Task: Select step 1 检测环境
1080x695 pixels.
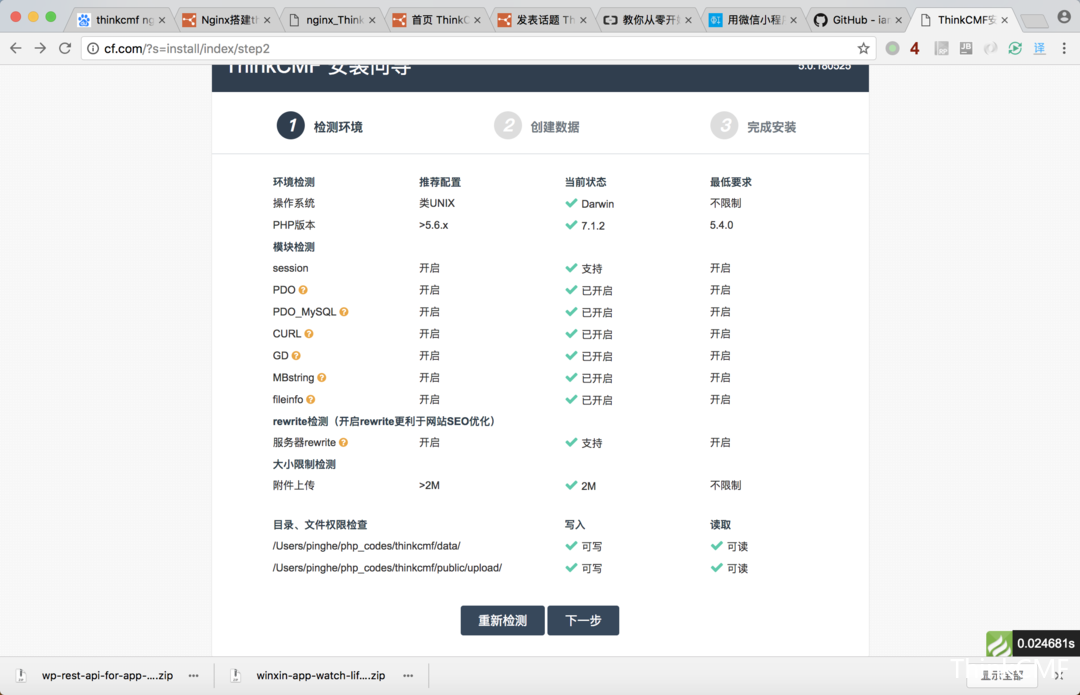Action: pyautogui.click(x=320, y=126)
